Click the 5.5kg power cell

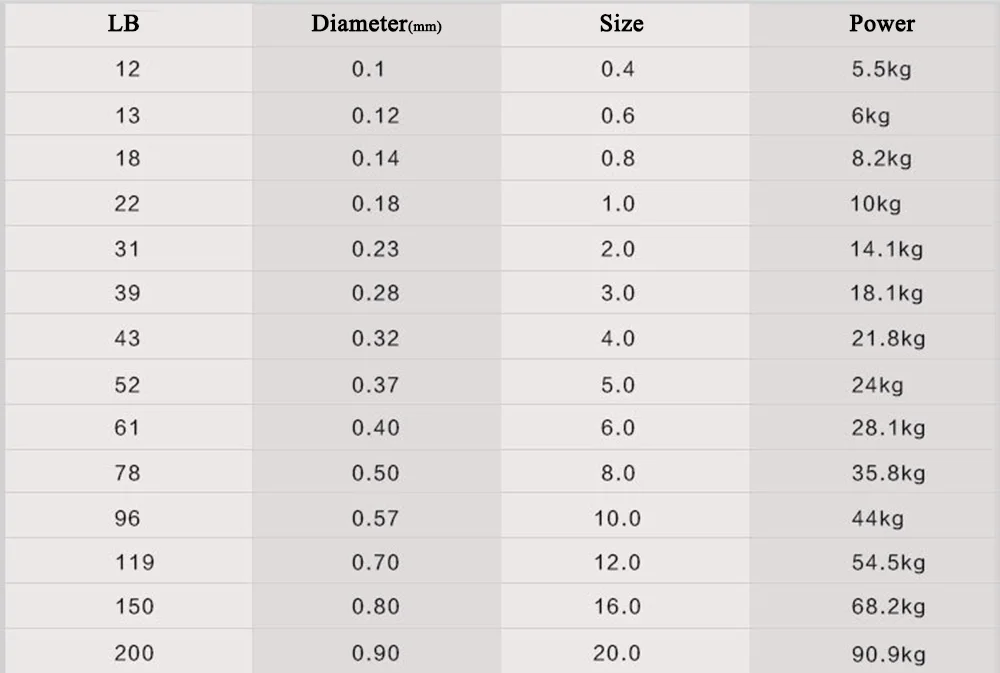point(881,70)
